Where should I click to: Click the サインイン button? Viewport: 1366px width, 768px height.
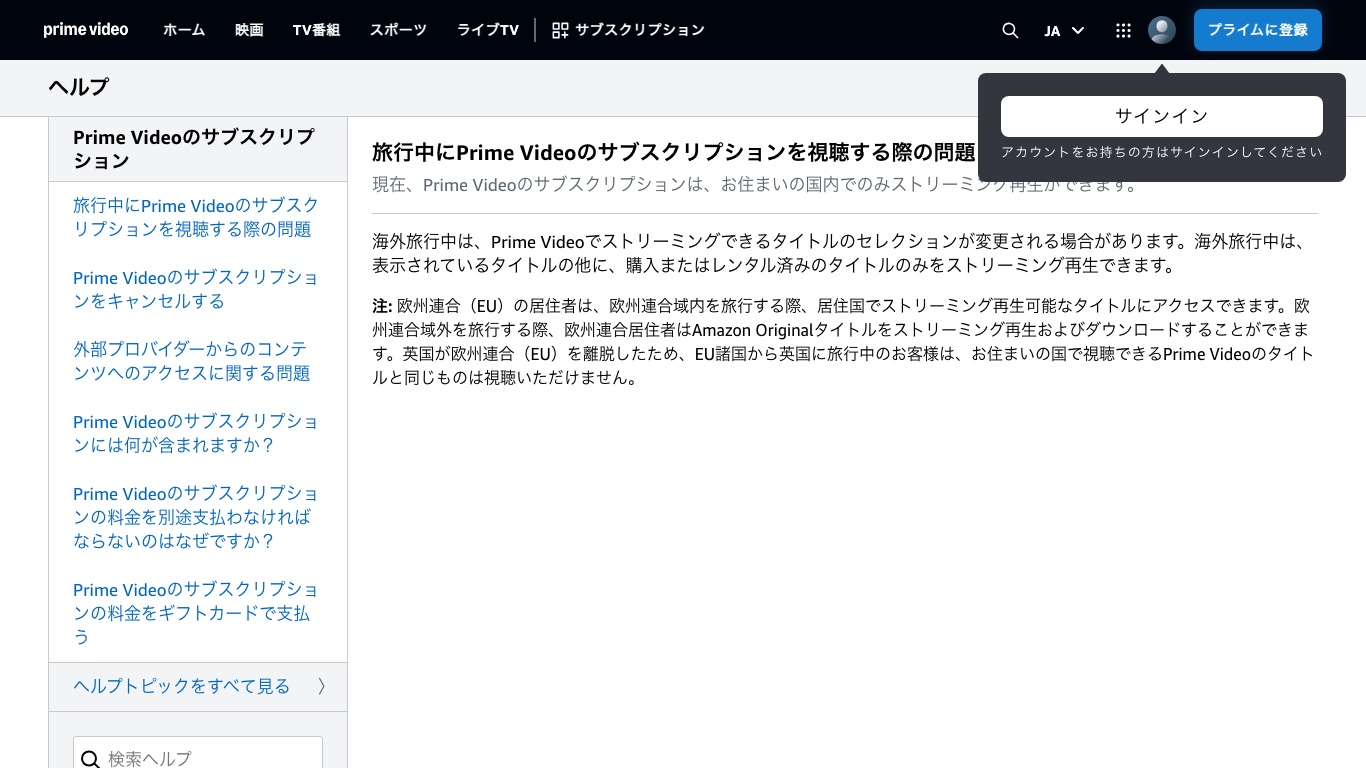click(x=1162, y=116)
